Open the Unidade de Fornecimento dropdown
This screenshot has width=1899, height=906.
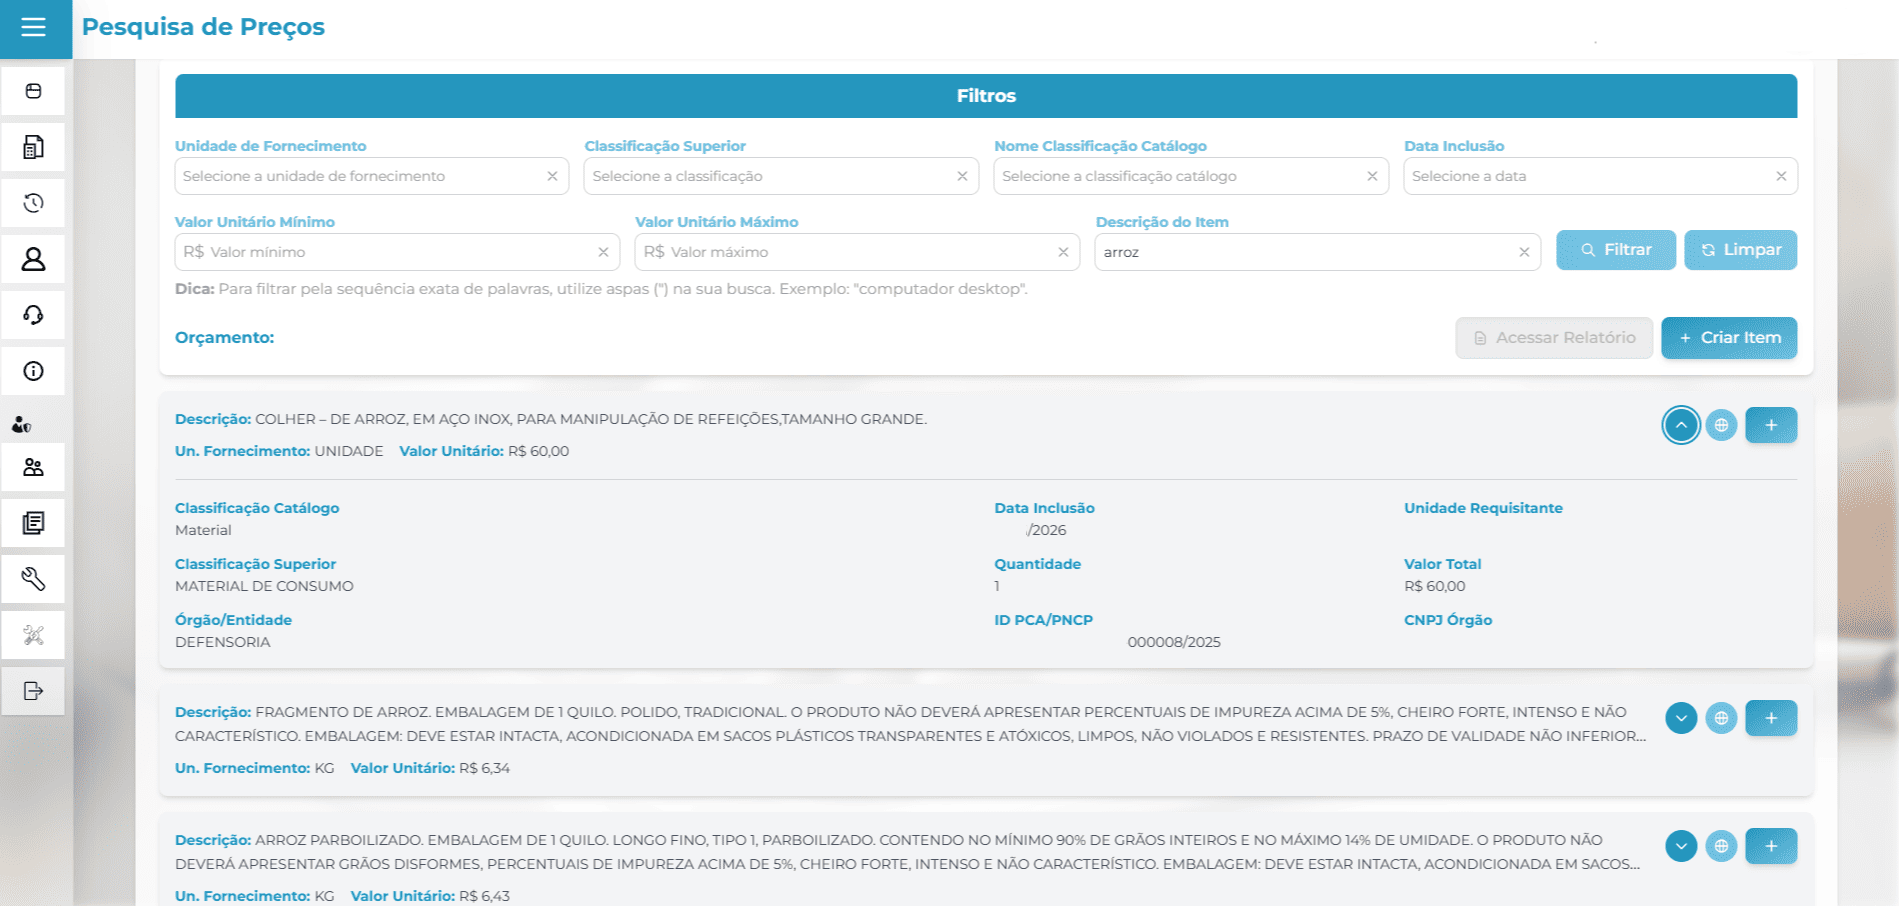pos(360,176)
